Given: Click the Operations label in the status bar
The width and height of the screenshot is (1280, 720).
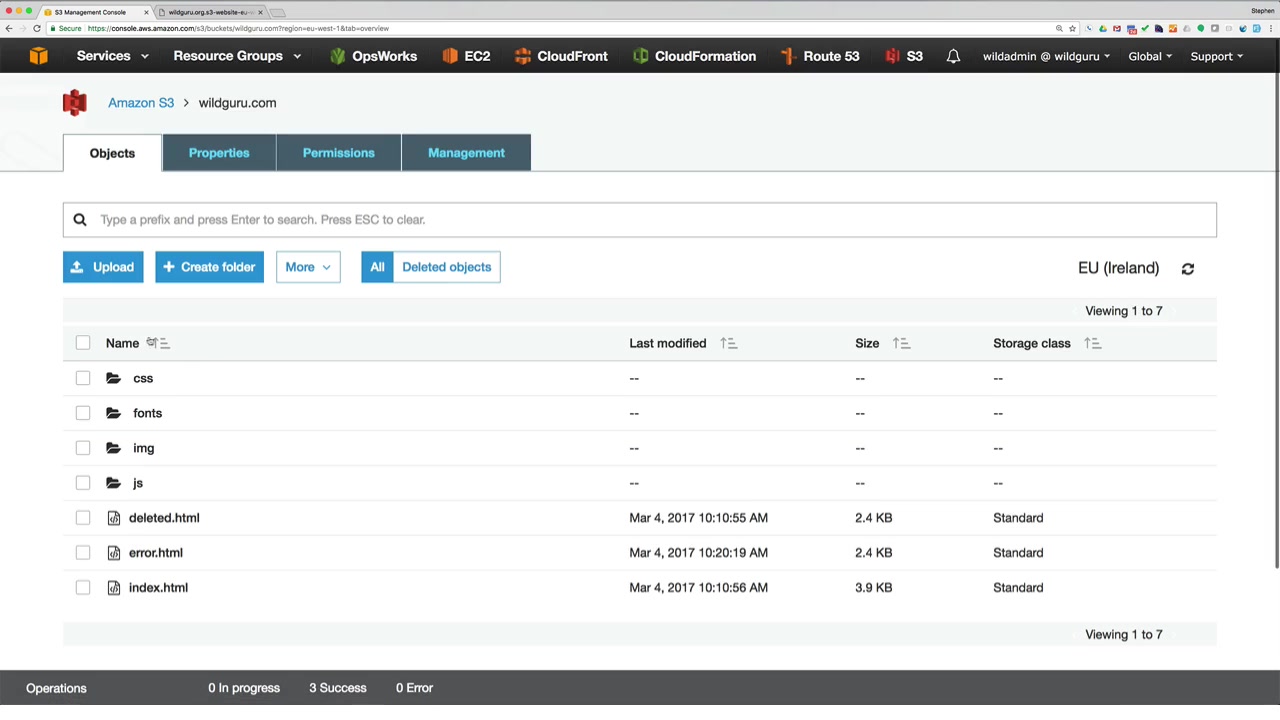Looking at the screenshot, I should (x=56, y=688).
